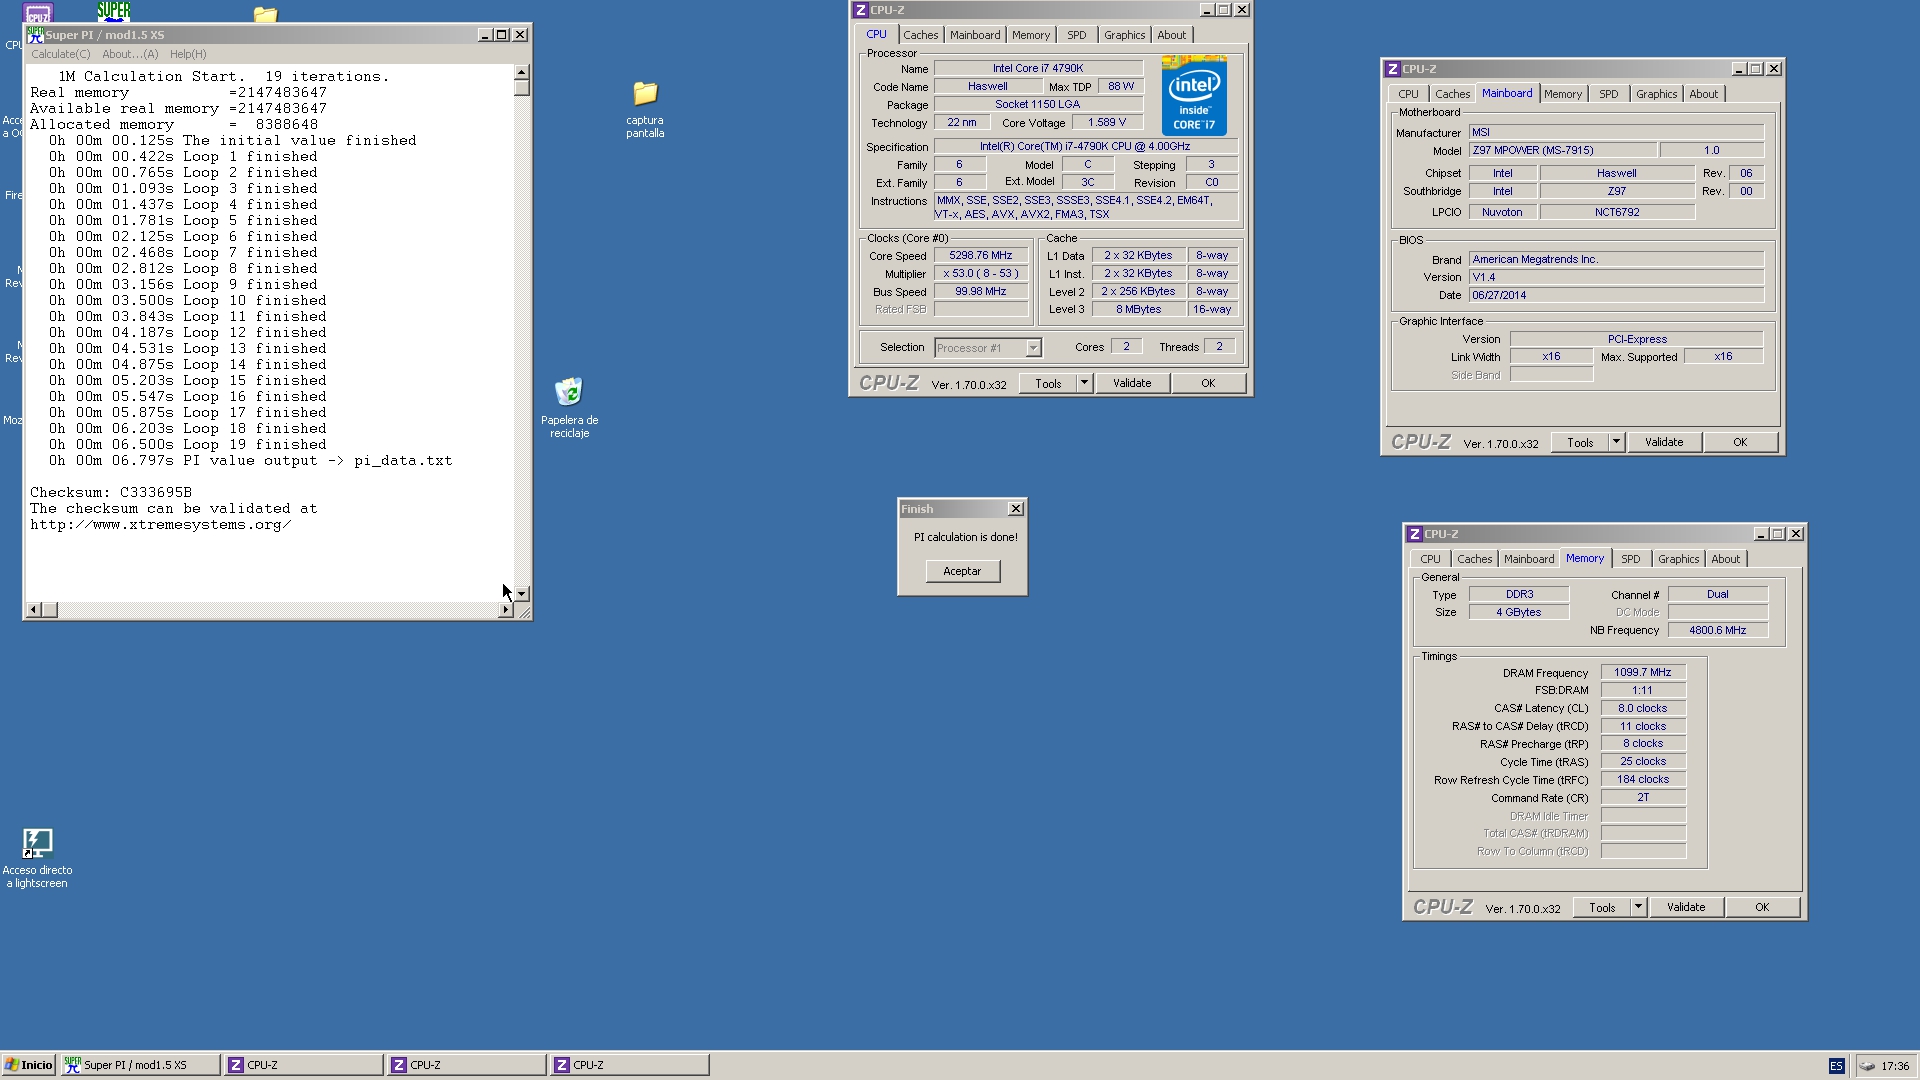Open Acceso directo a lightscreen shortcut
Viewport: 1920px width, 1080px height.
[x=37, y=844]
